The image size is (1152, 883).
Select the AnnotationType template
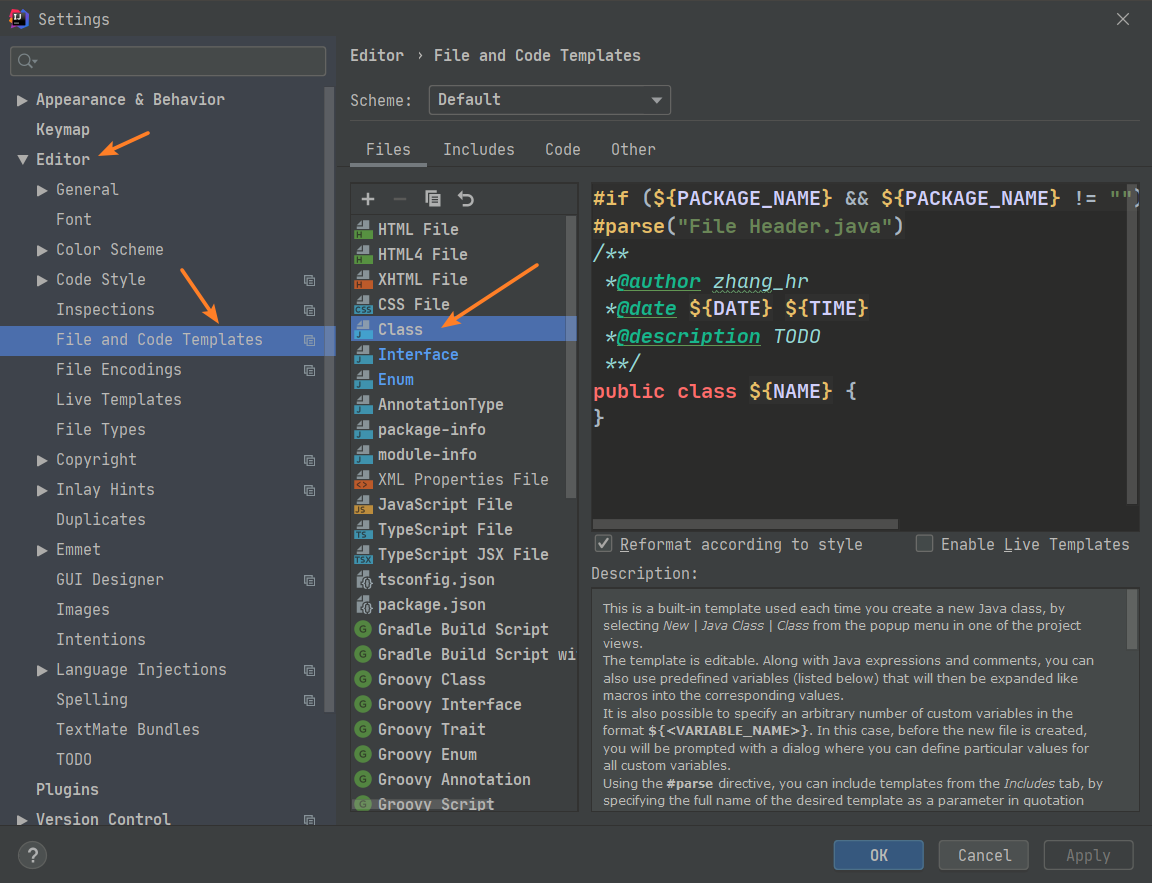pos(464,405)
